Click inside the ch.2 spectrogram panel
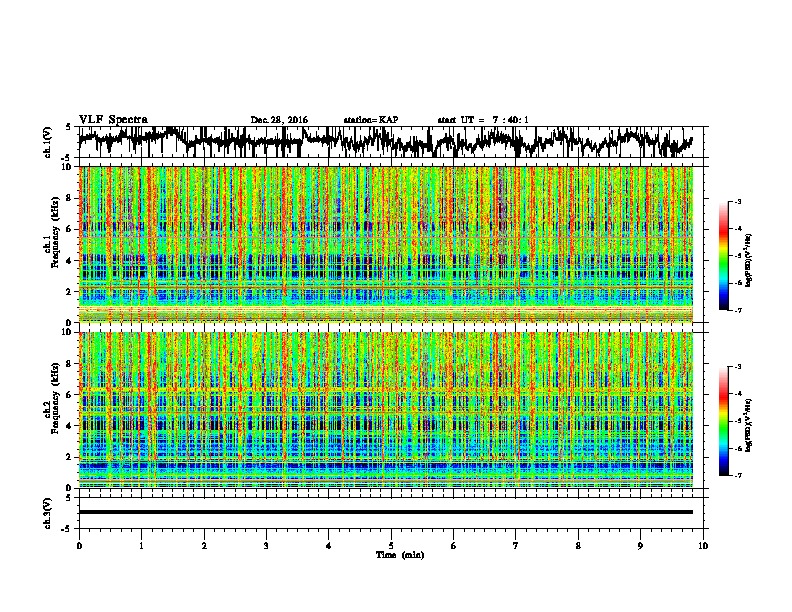The image size is (792, 612). [385, 410]
